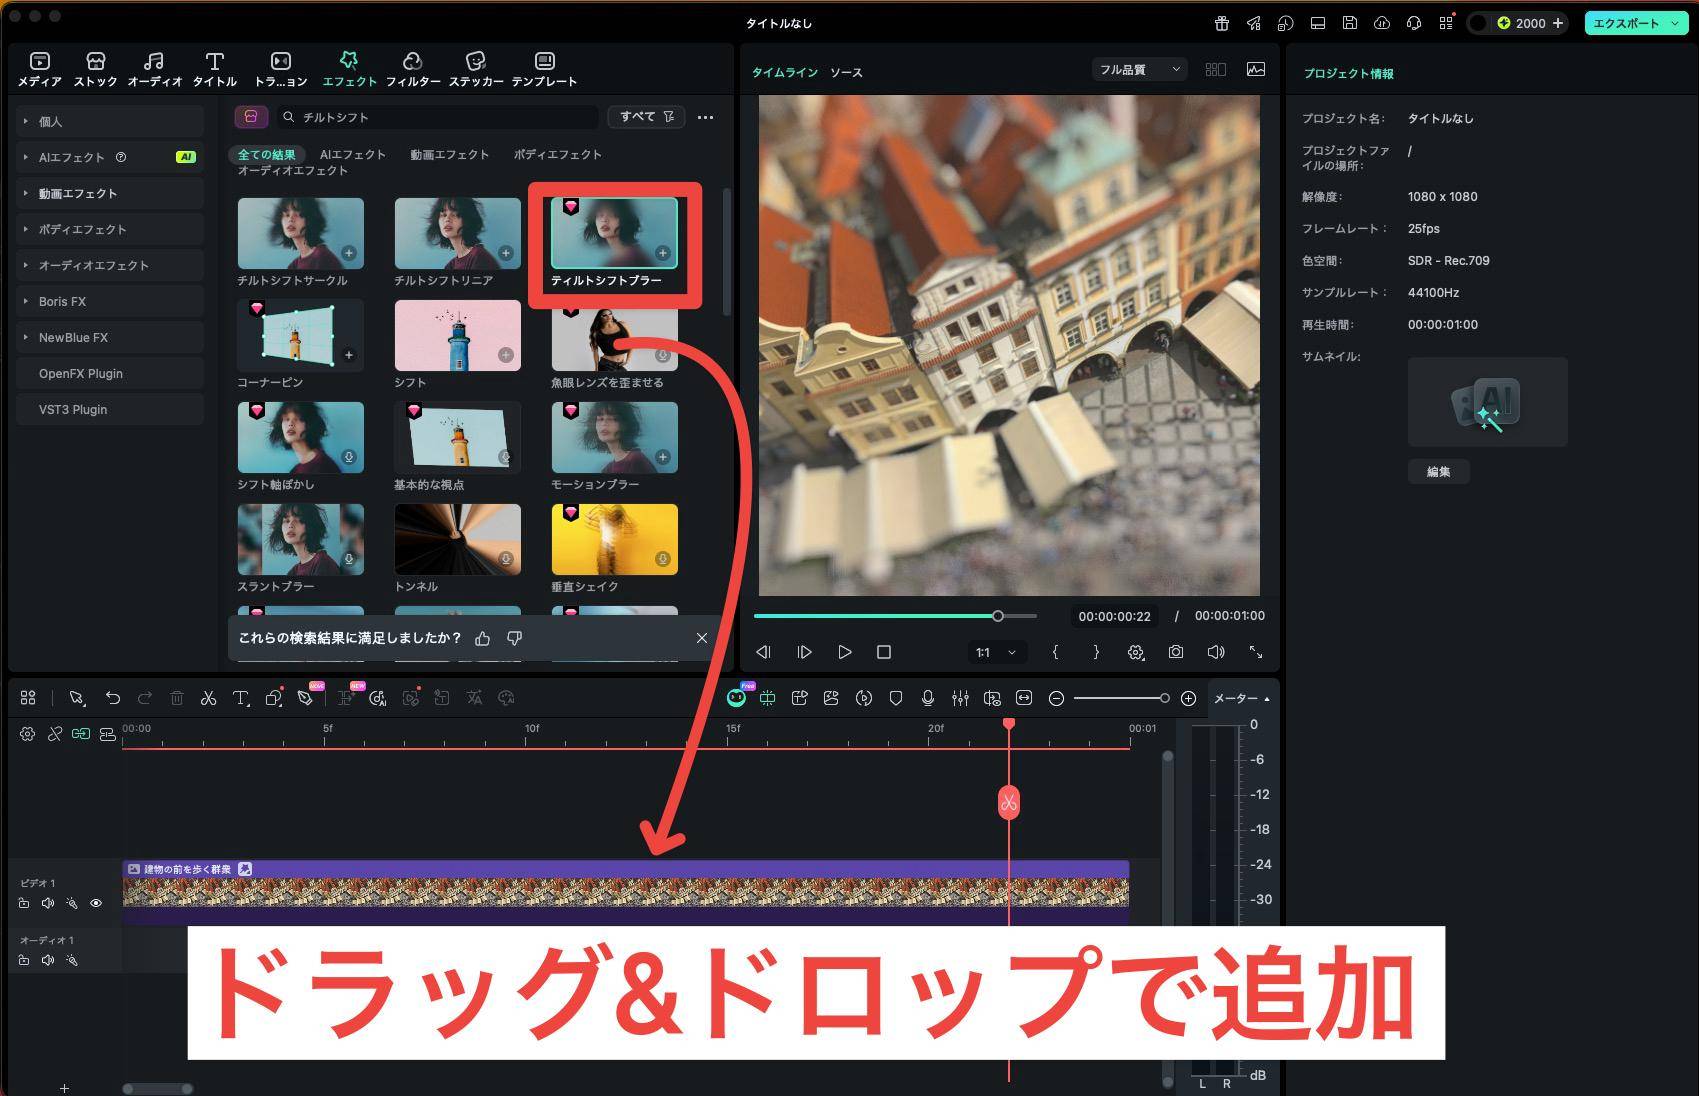Open the audio mixer icon in timeline toolbar
This screenshot has height=1096, width=1699.
point(960,698)
